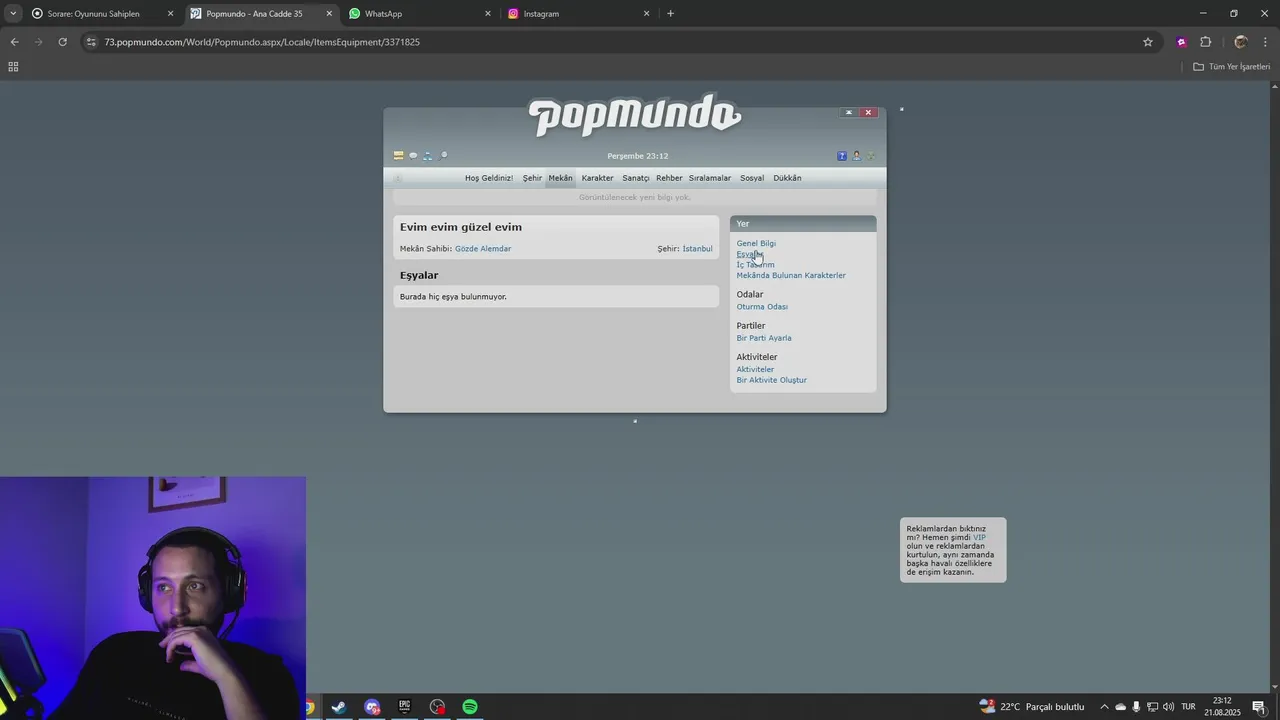Screen dimensions: 1280x720
Task: Open Discord from the taskbar
Action: pyautogui.click(x=372, y=707)
